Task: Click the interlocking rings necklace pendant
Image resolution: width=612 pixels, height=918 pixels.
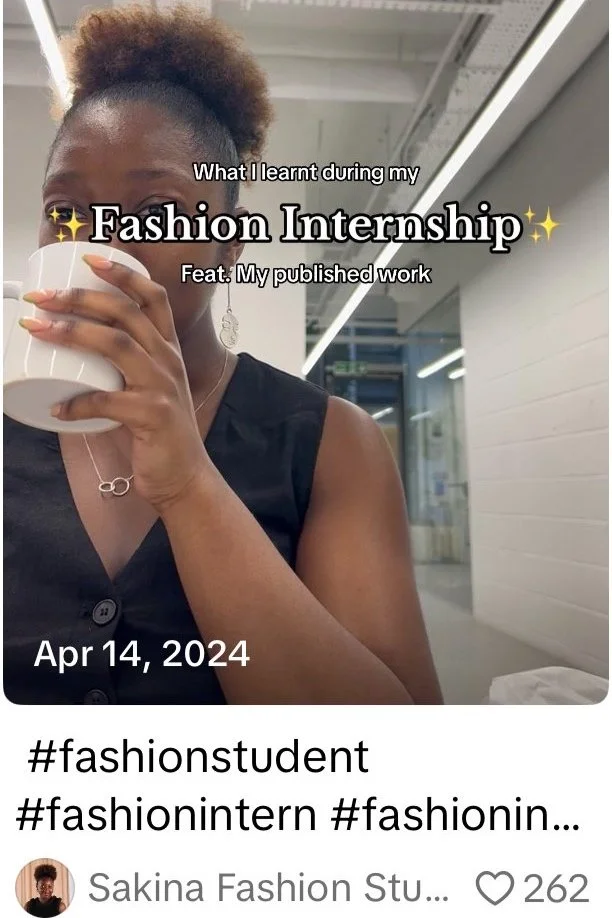Action: click(x=116, y=486)
